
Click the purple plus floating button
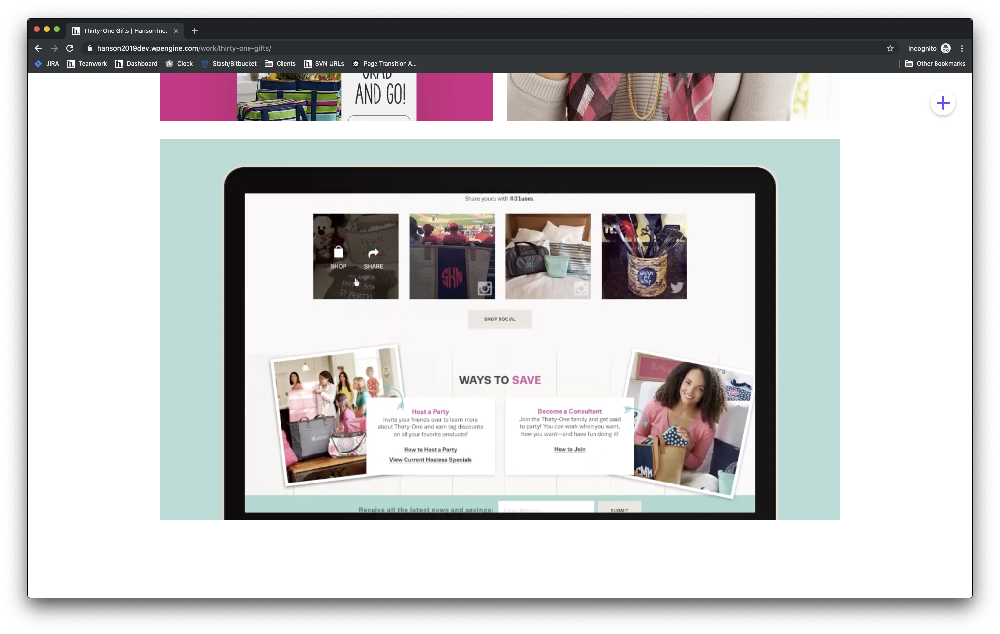click(943, 103)
